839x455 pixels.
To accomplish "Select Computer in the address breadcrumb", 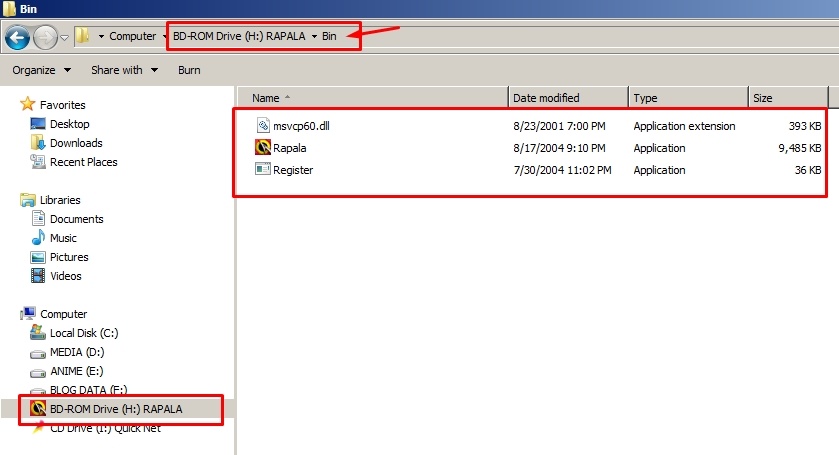I will tap(132, 36).
